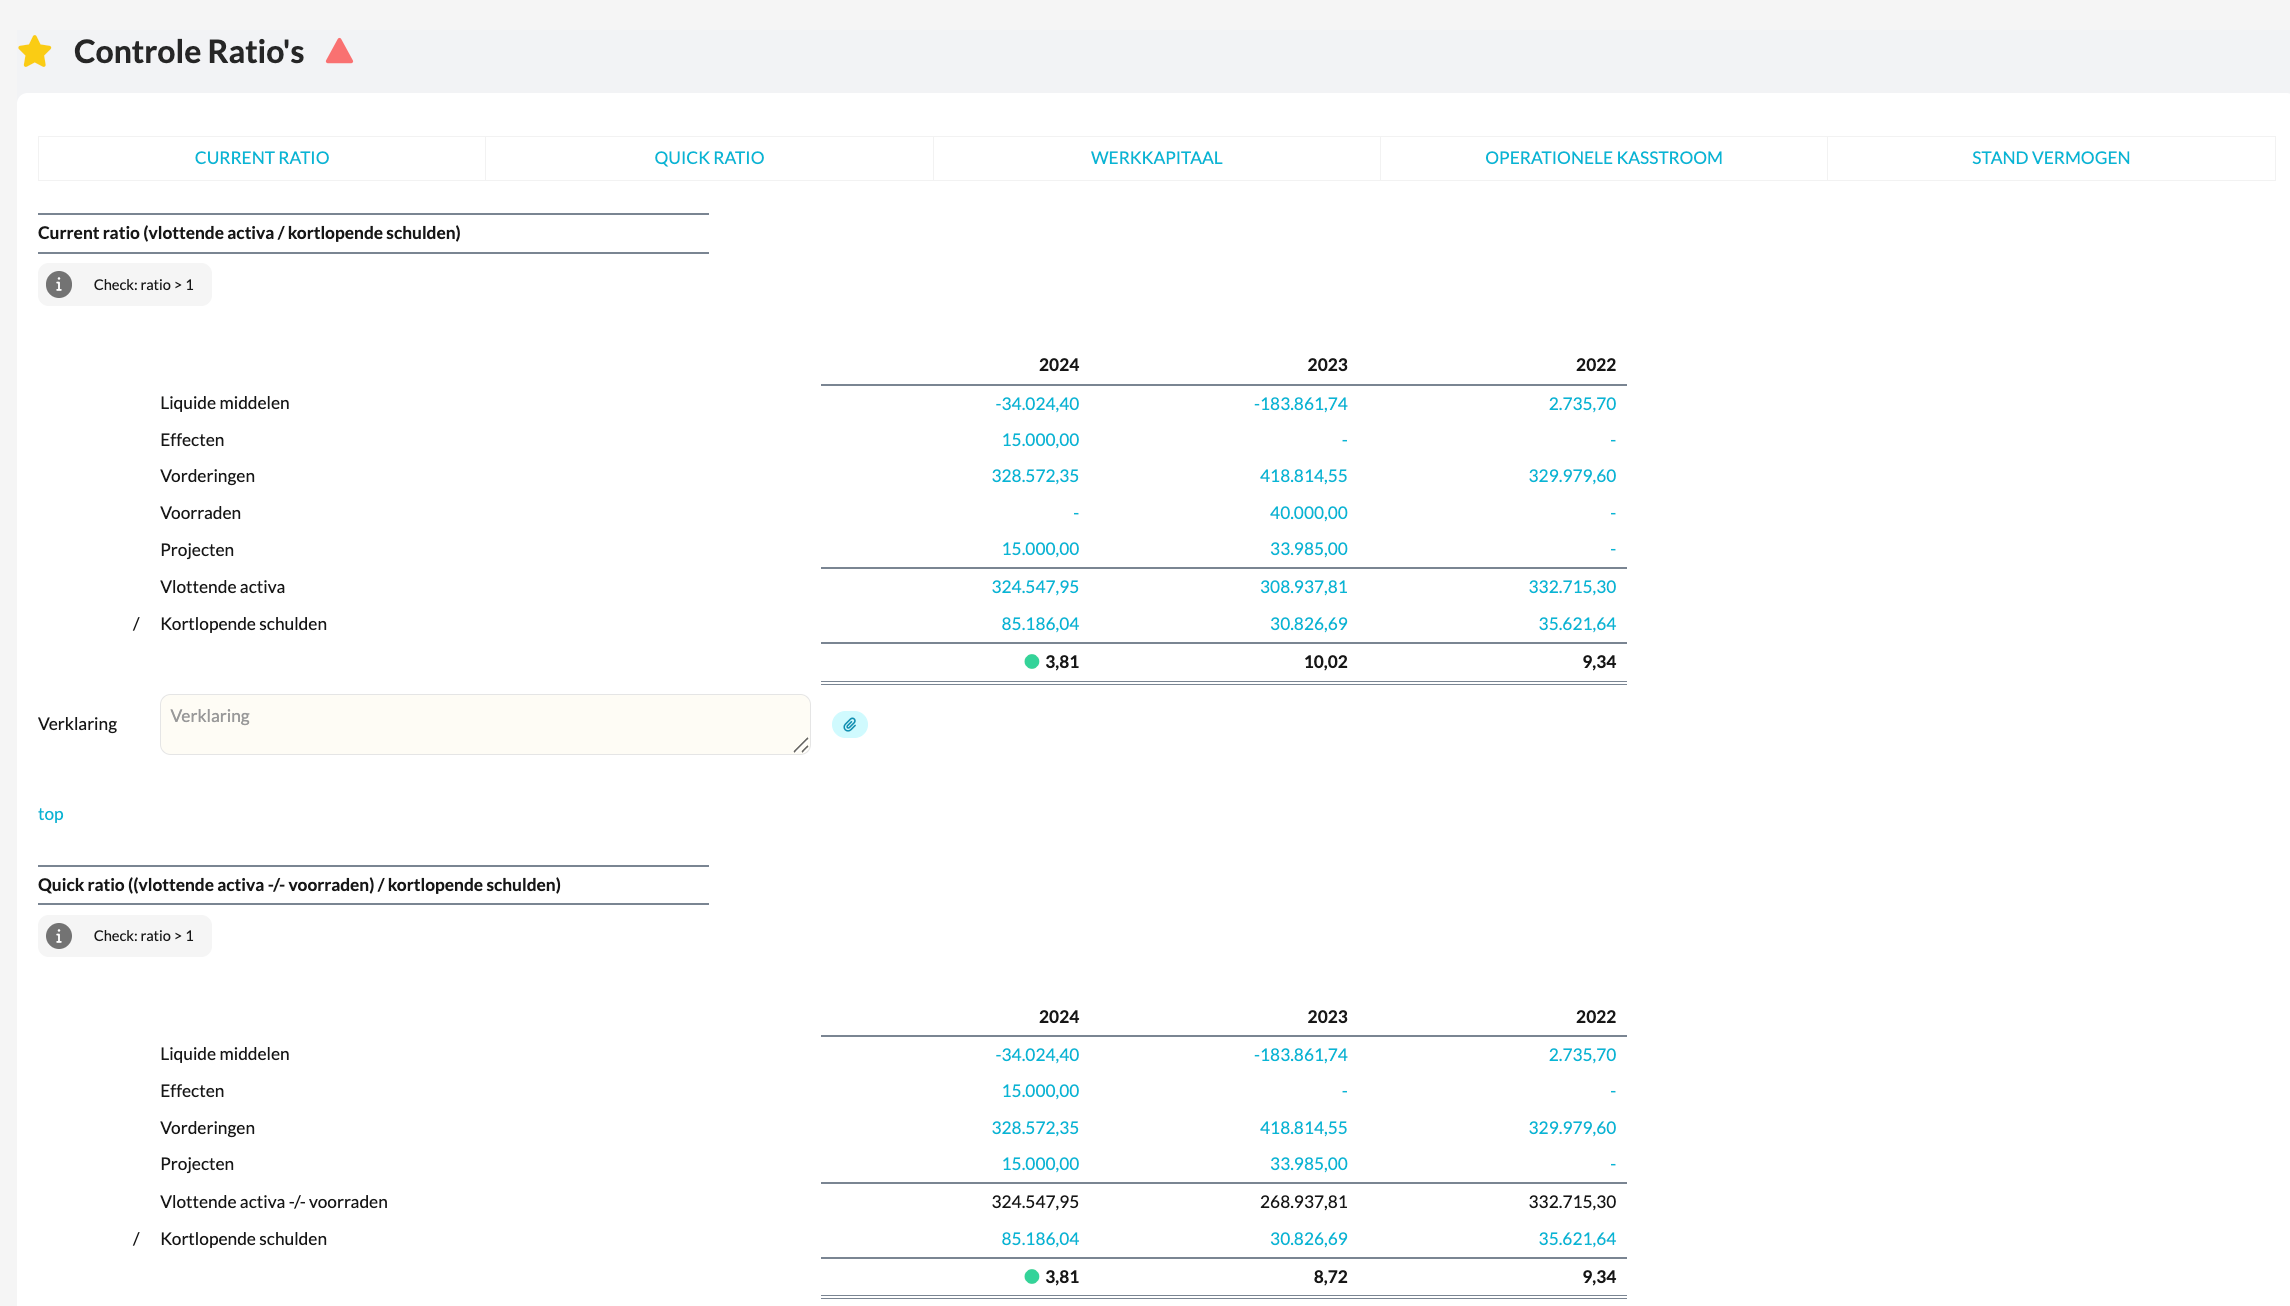Click the green status dot beside the 2024 Current ratio 3,81
The image size is (2290, 1306).
tap(1031, 661)
